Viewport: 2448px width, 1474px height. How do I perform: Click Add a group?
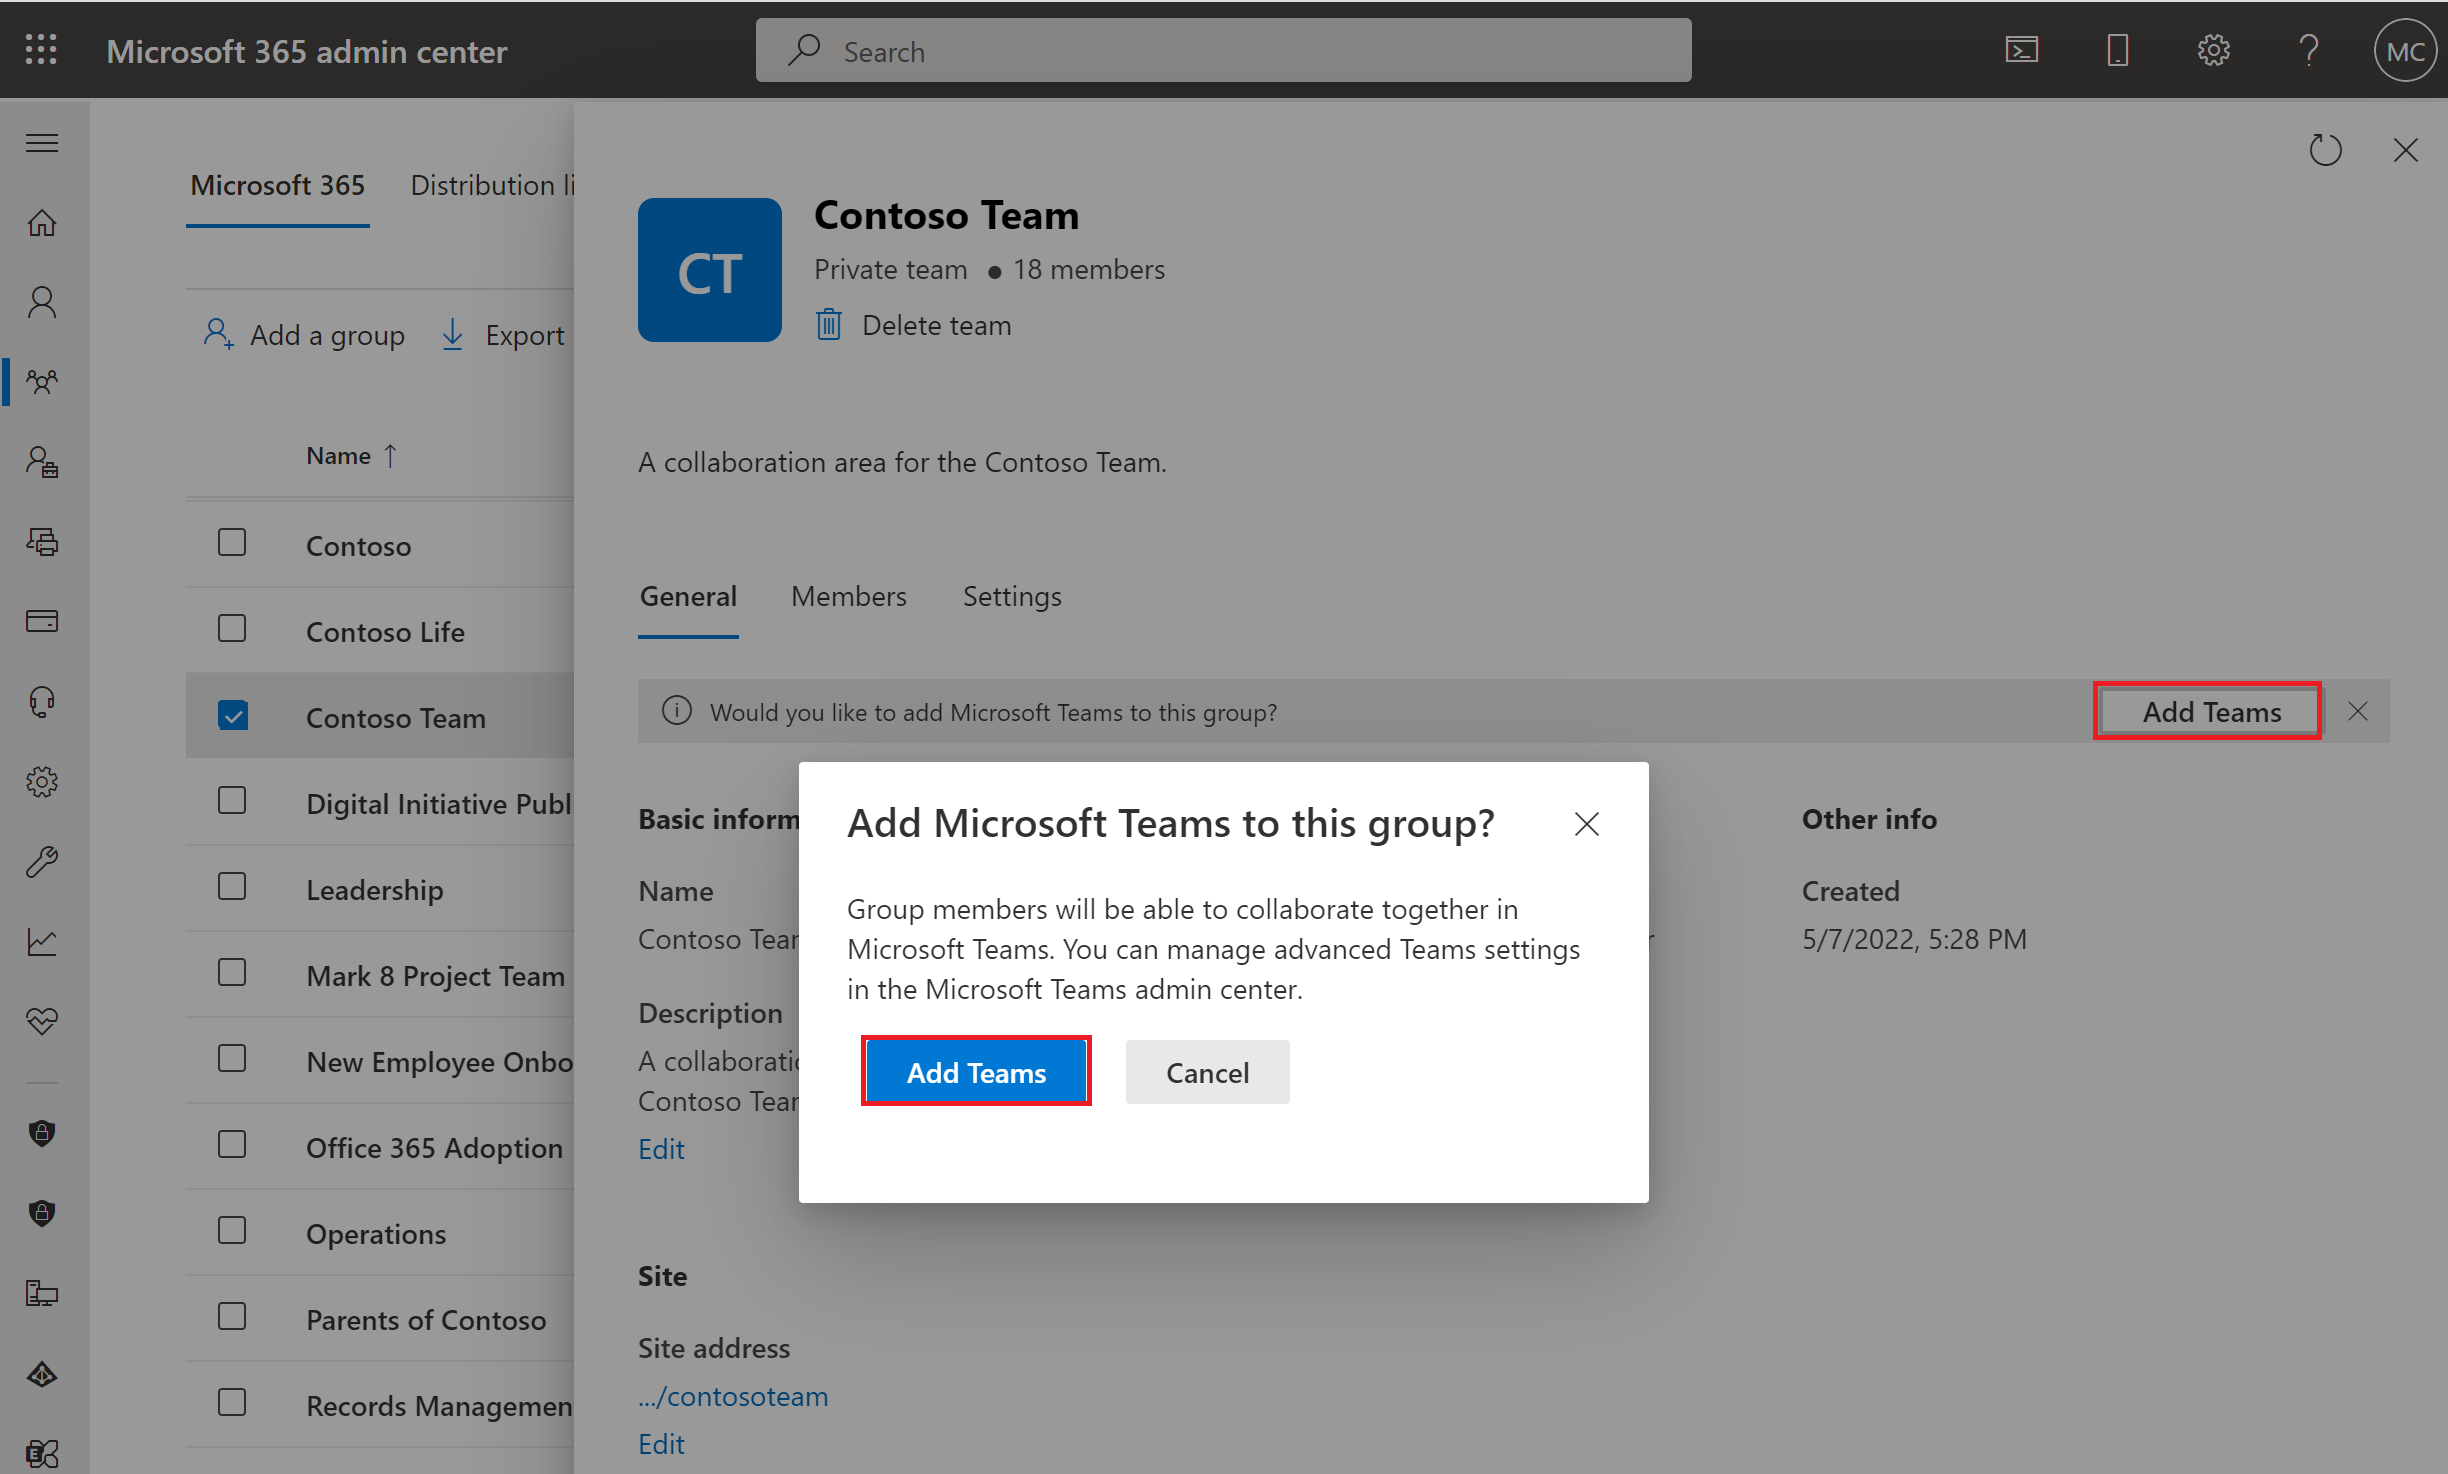[x=304, y=335]
